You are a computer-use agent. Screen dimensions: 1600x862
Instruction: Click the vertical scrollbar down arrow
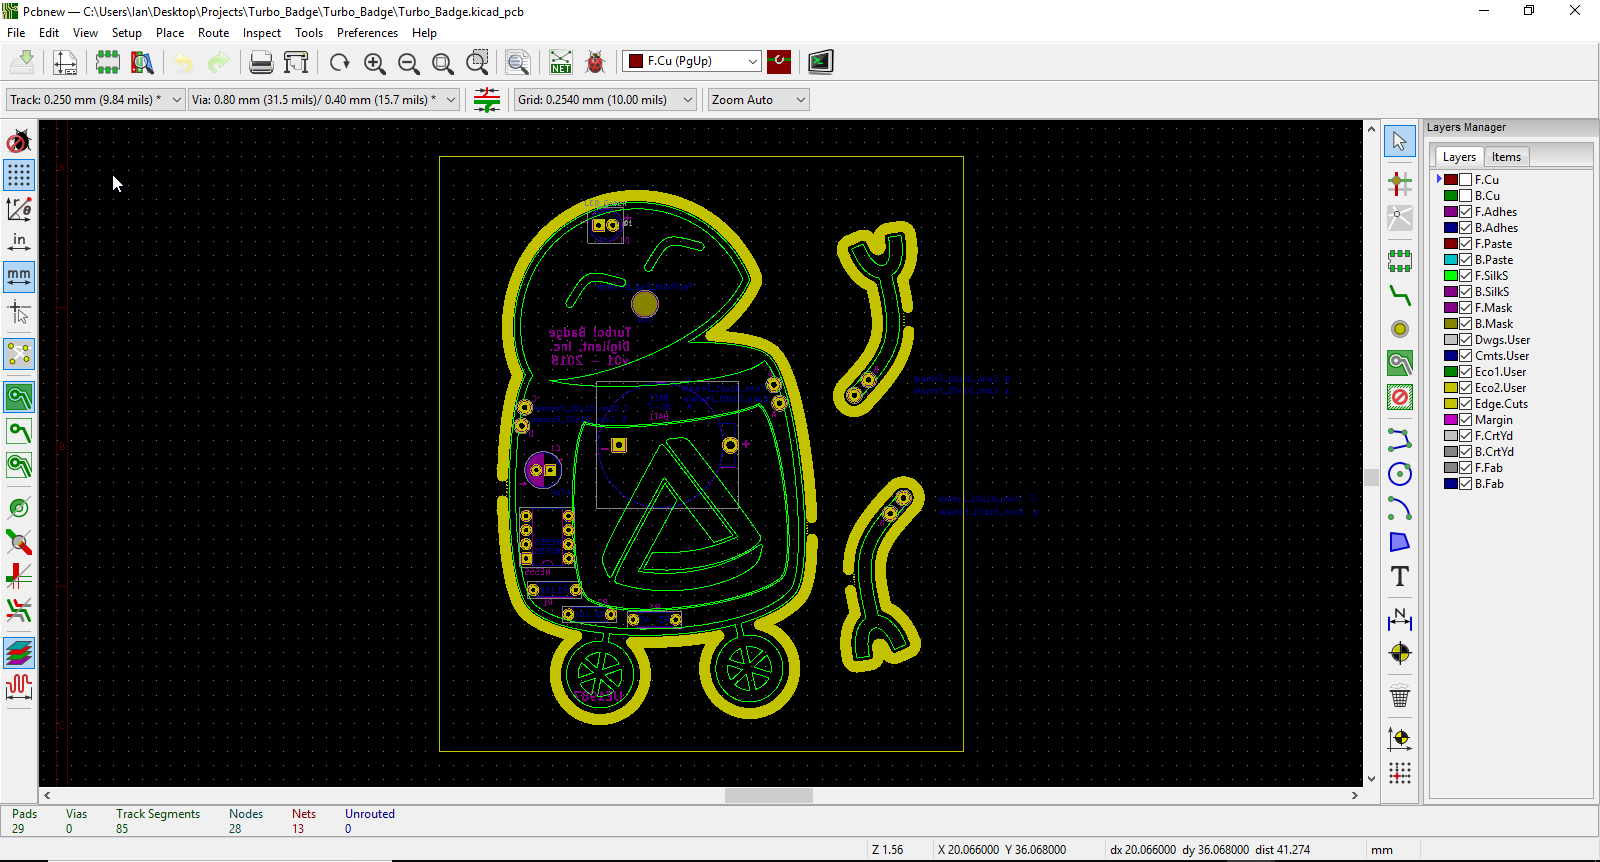click(1371, 778)
